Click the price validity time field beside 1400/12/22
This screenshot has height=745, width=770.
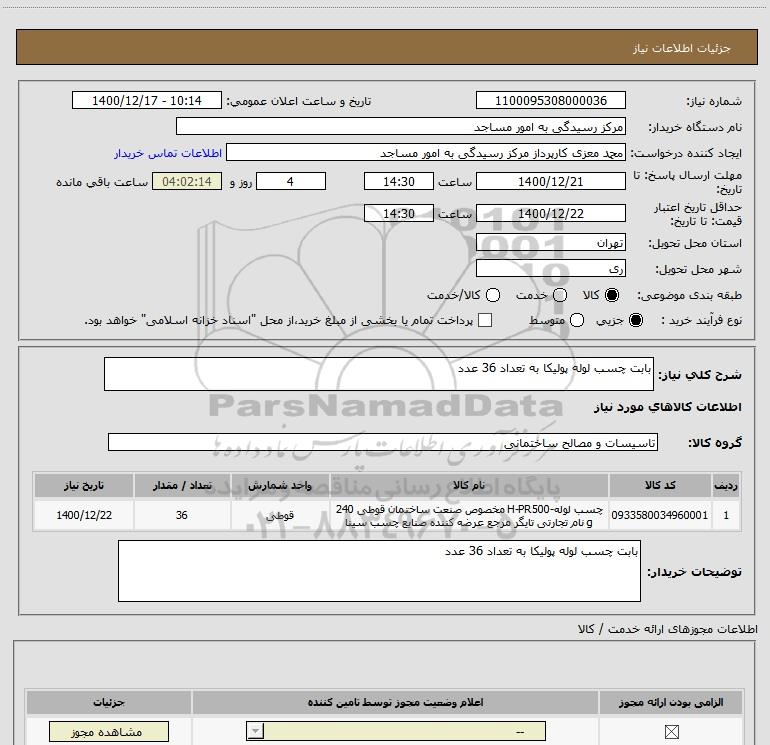point(399,213)
